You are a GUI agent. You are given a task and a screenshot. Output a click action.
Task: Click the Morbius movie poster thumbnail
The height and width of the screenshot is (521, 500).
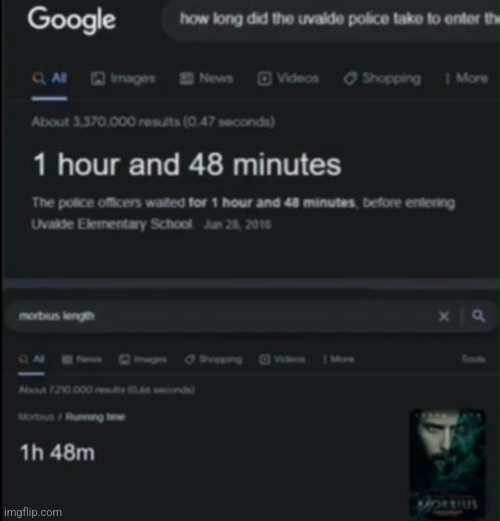coord(447,463)
